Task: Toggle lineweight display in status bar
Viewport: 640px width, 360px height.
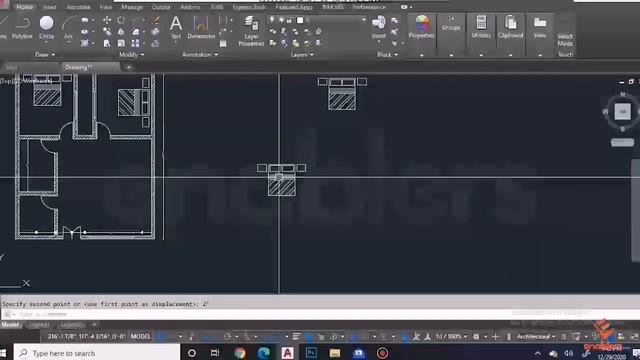Action: click(x=296, y=336)
